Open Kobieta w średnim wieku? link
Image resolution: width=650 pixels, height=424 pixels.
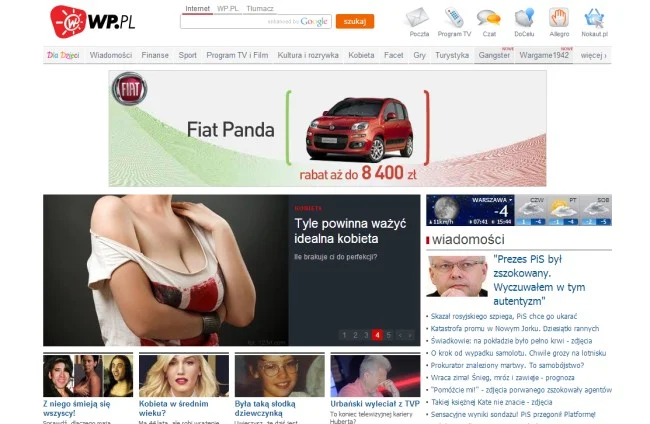tap(174, 408)
